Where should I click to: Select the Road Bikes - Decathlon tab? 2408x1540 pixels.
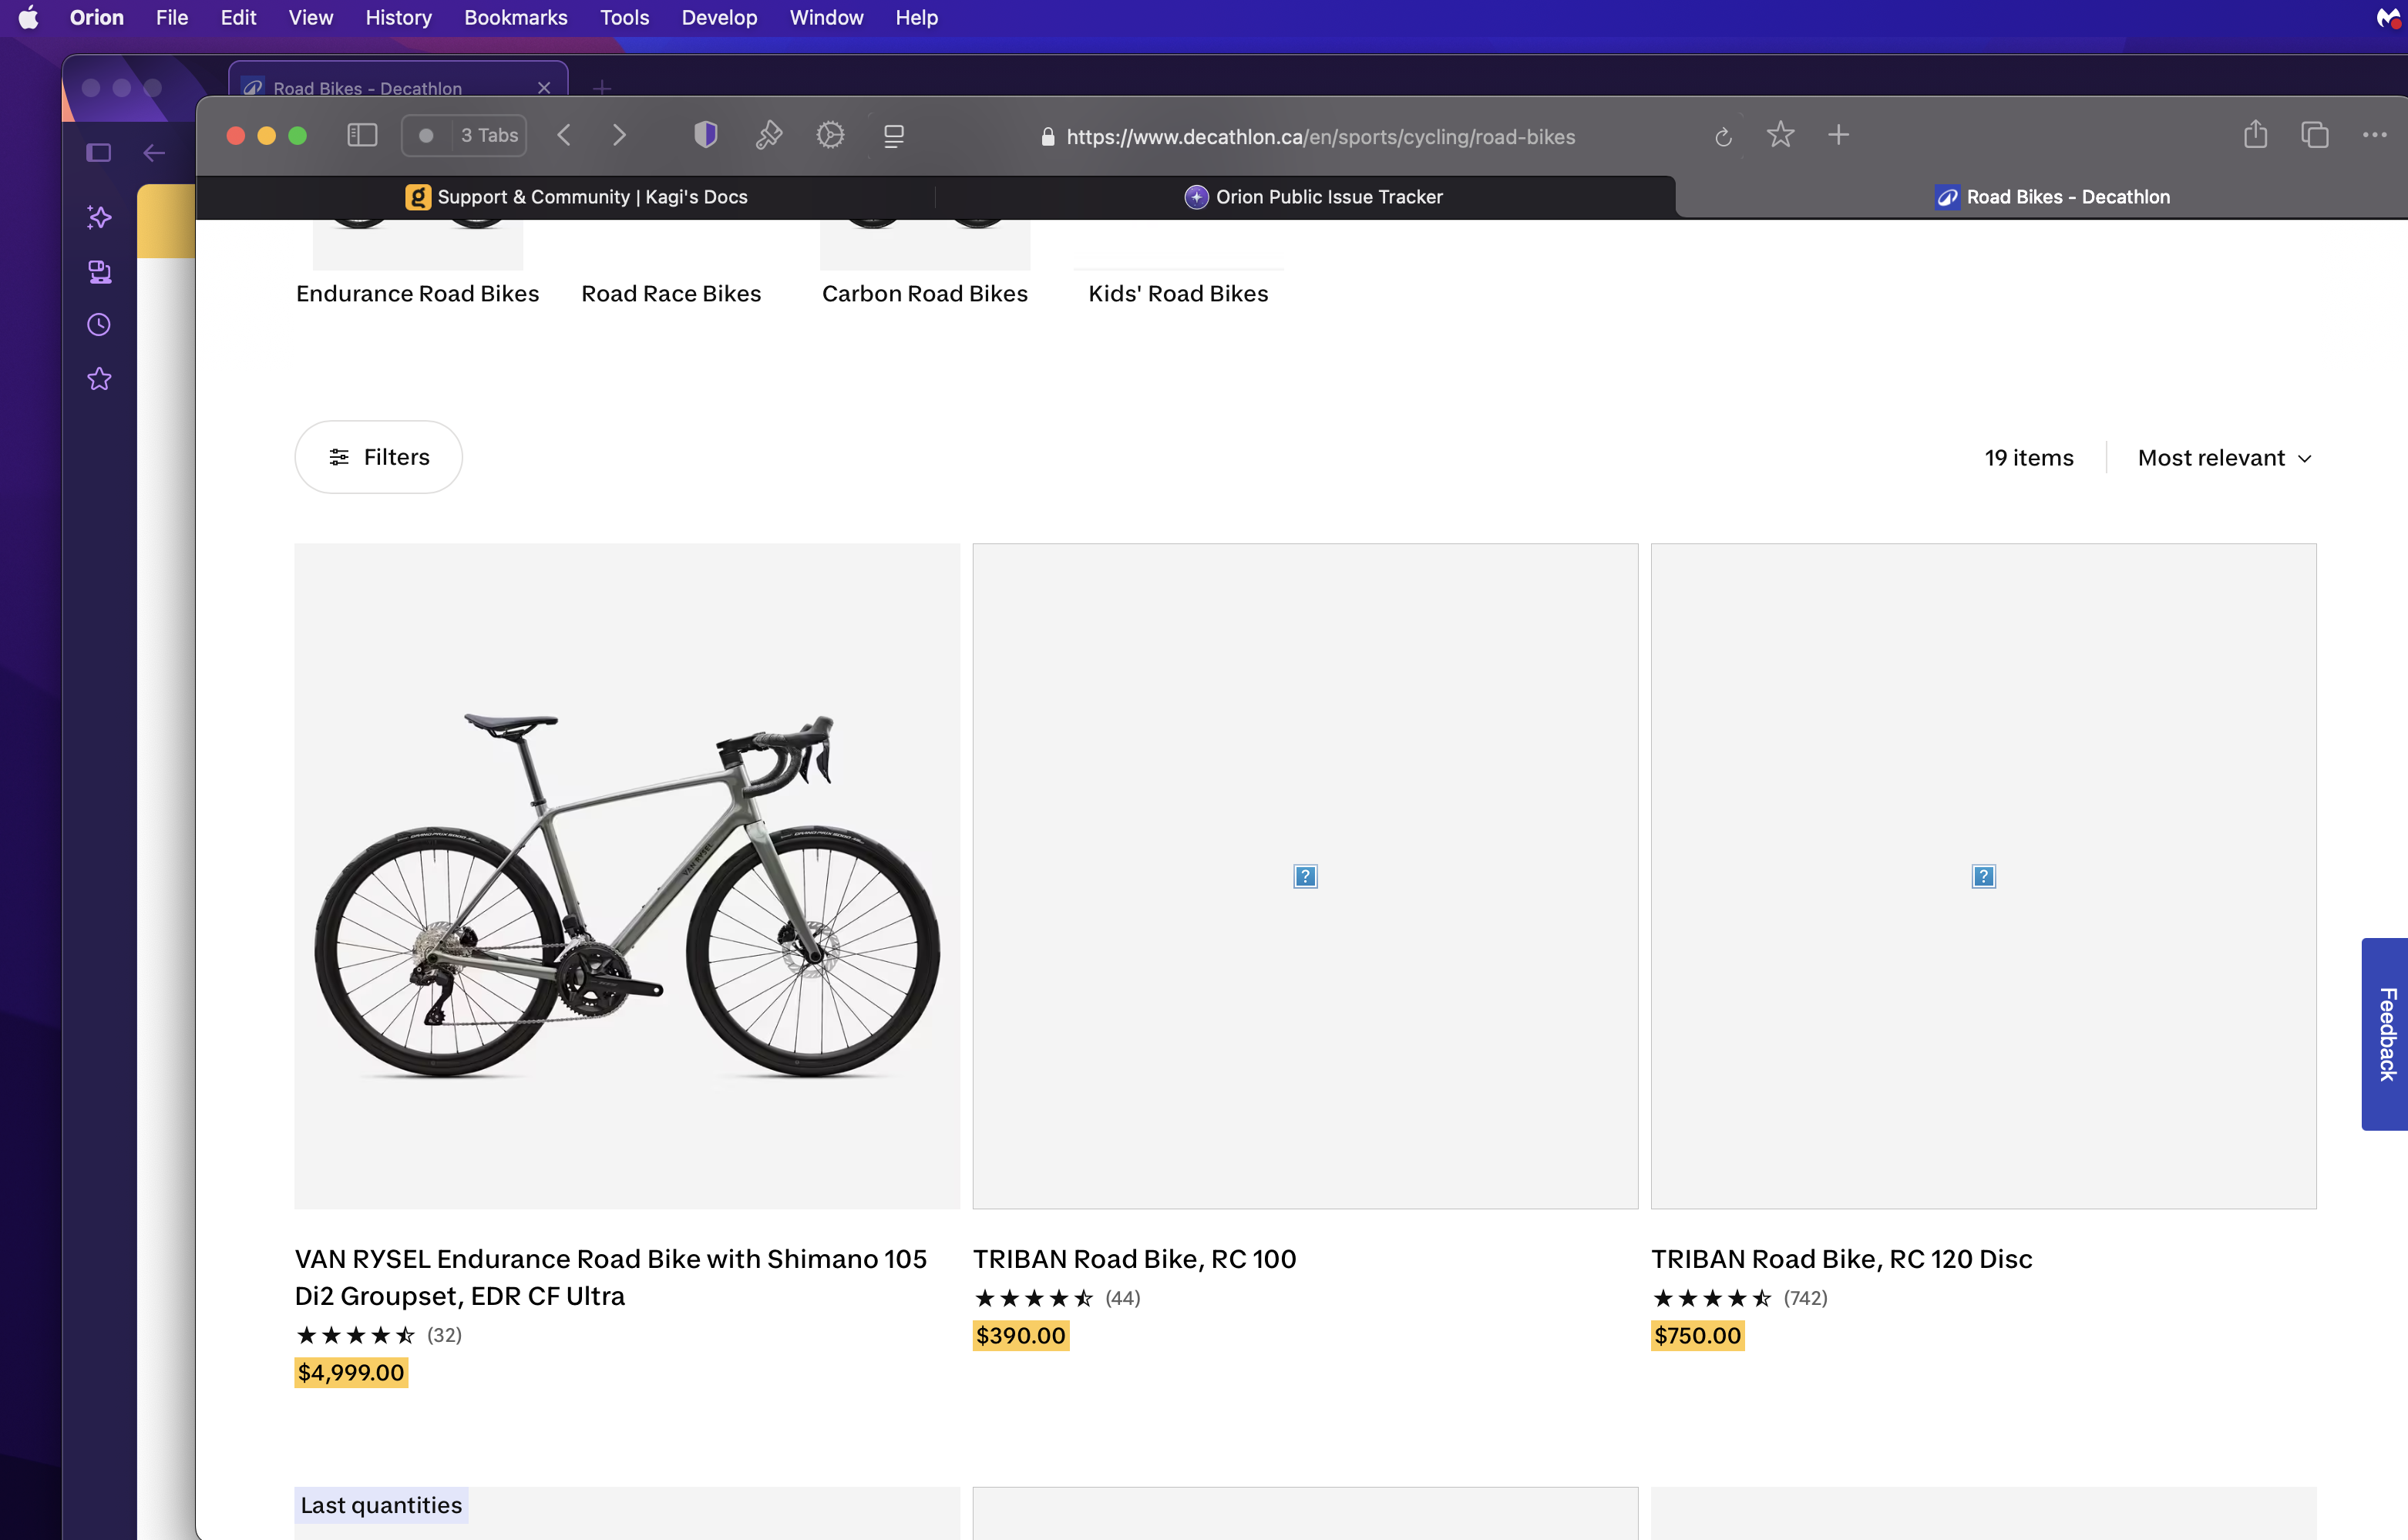pos(2052,197)
